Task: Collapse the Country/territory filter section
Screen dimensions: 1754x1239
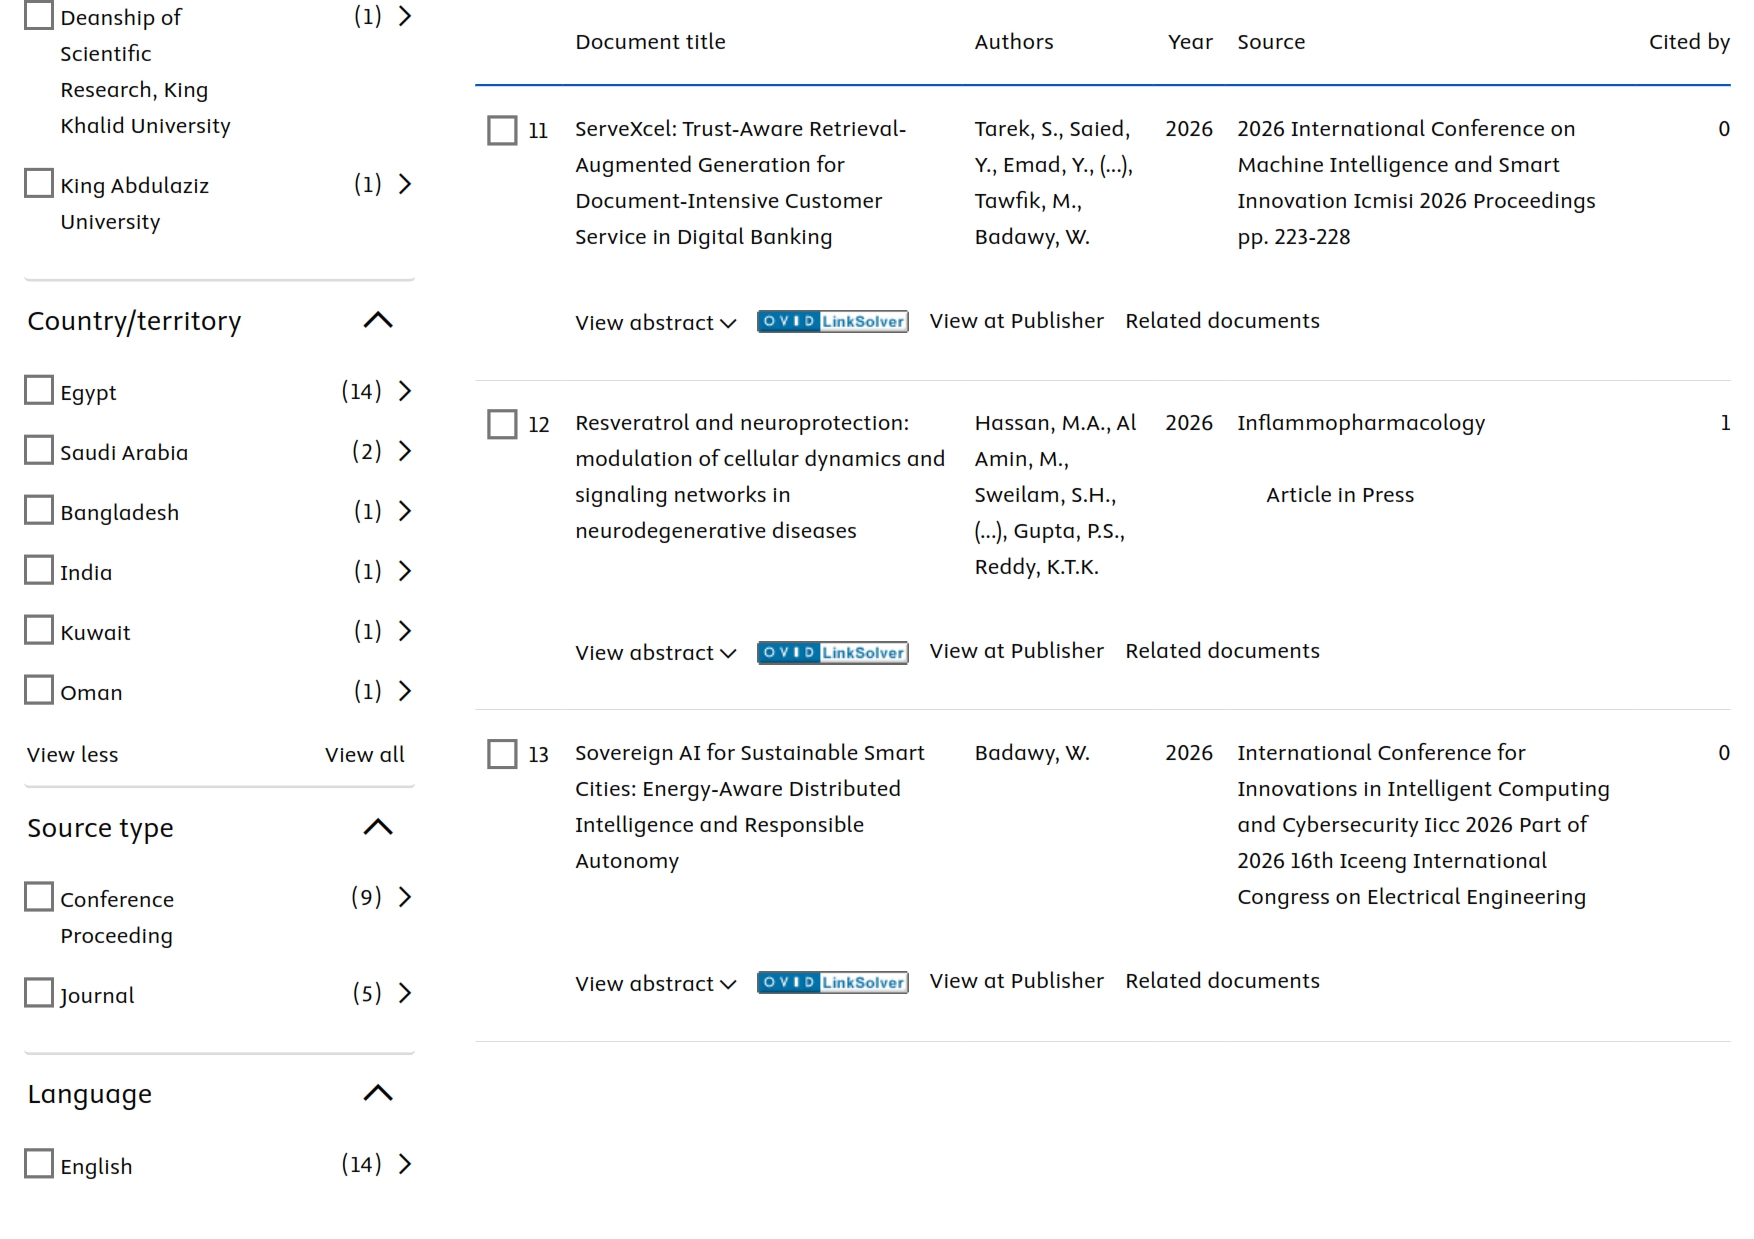Action: point(378,320)
